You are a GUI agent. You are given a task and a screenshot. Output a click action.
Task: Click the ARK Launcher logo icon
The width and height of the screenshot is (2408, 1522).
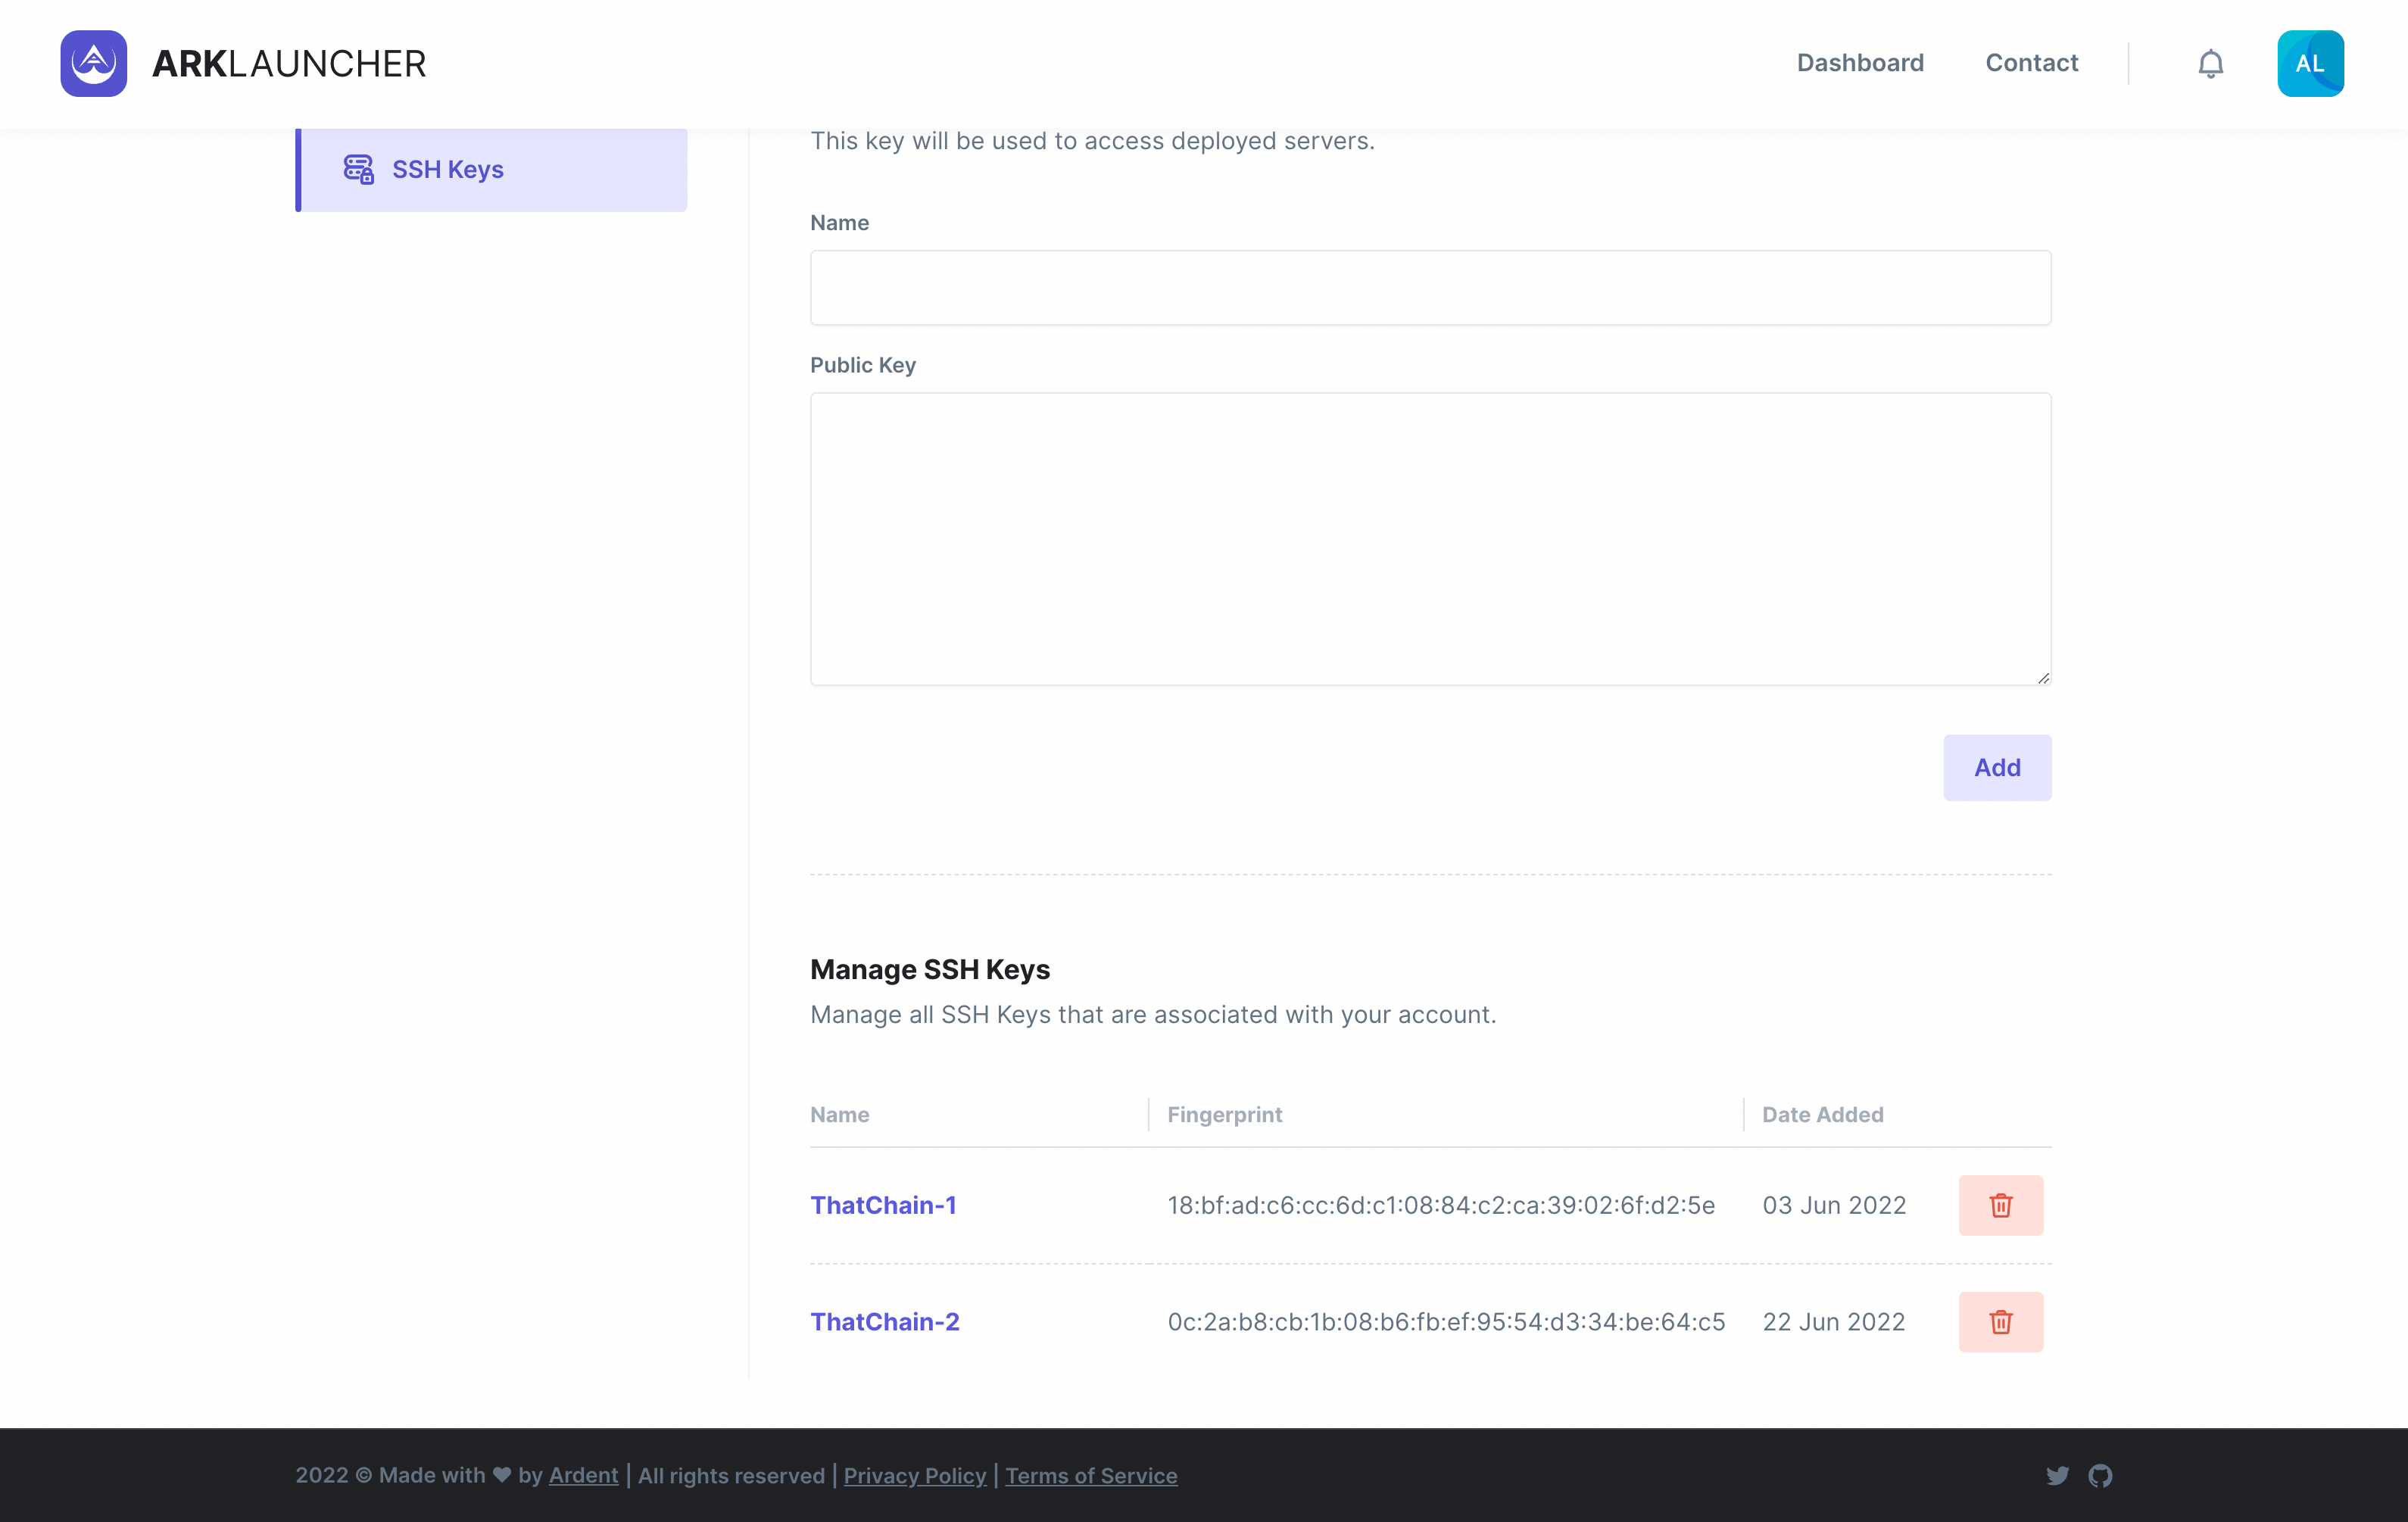93,63
